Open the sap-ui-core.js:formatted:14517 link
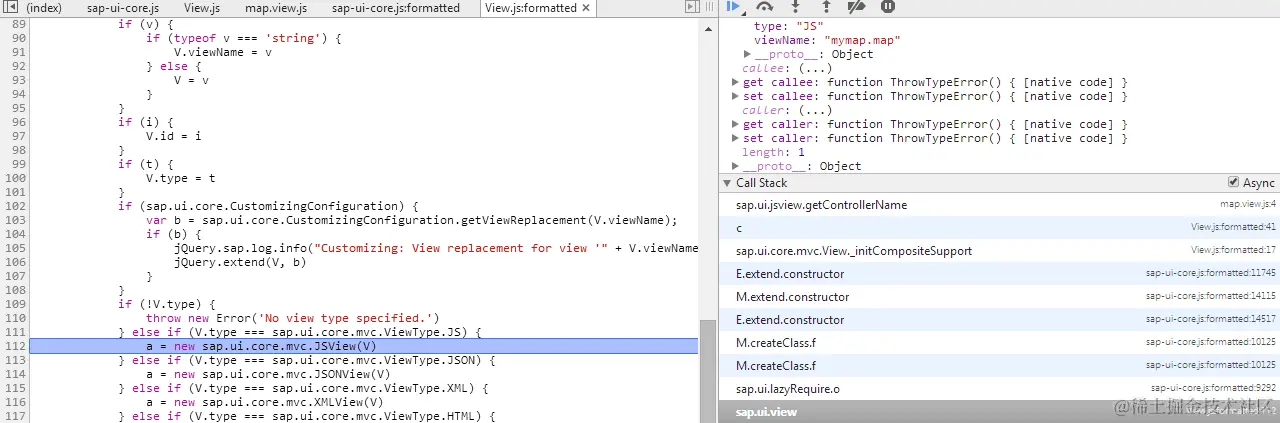This screenshot has width=1280, height=423. 1211,319
